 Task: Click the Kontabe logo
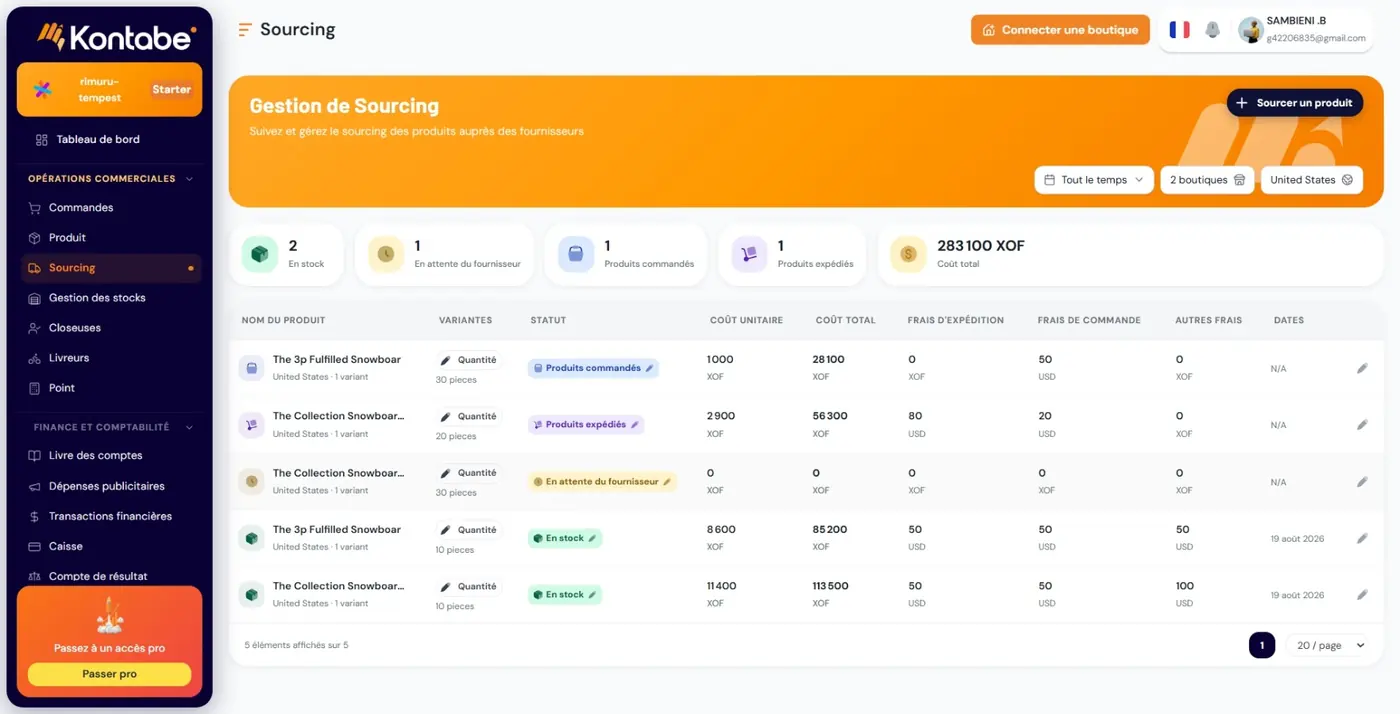point(116,37)
